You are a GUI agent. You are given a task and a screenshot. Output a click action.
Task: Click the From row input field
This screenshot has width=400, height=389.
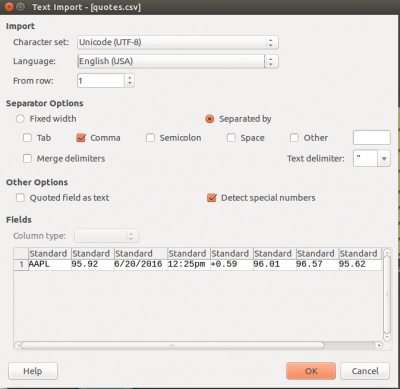101,81
